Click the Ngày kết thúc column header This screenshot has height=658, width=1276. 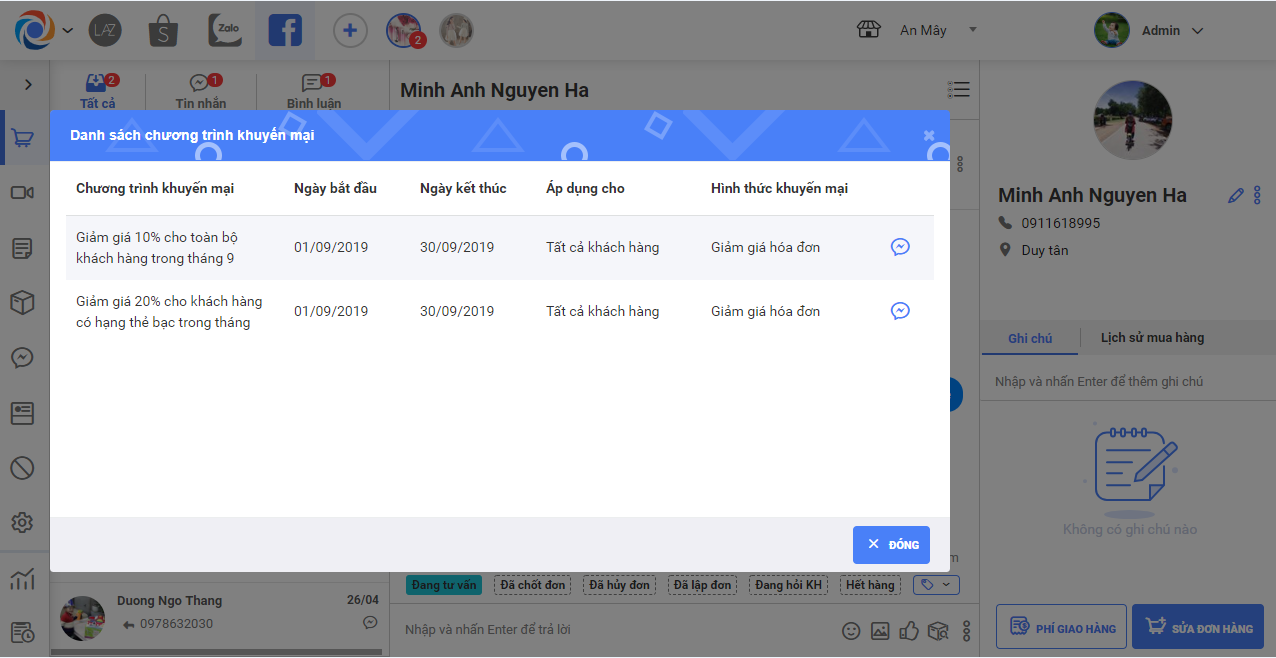coord(463,188)
